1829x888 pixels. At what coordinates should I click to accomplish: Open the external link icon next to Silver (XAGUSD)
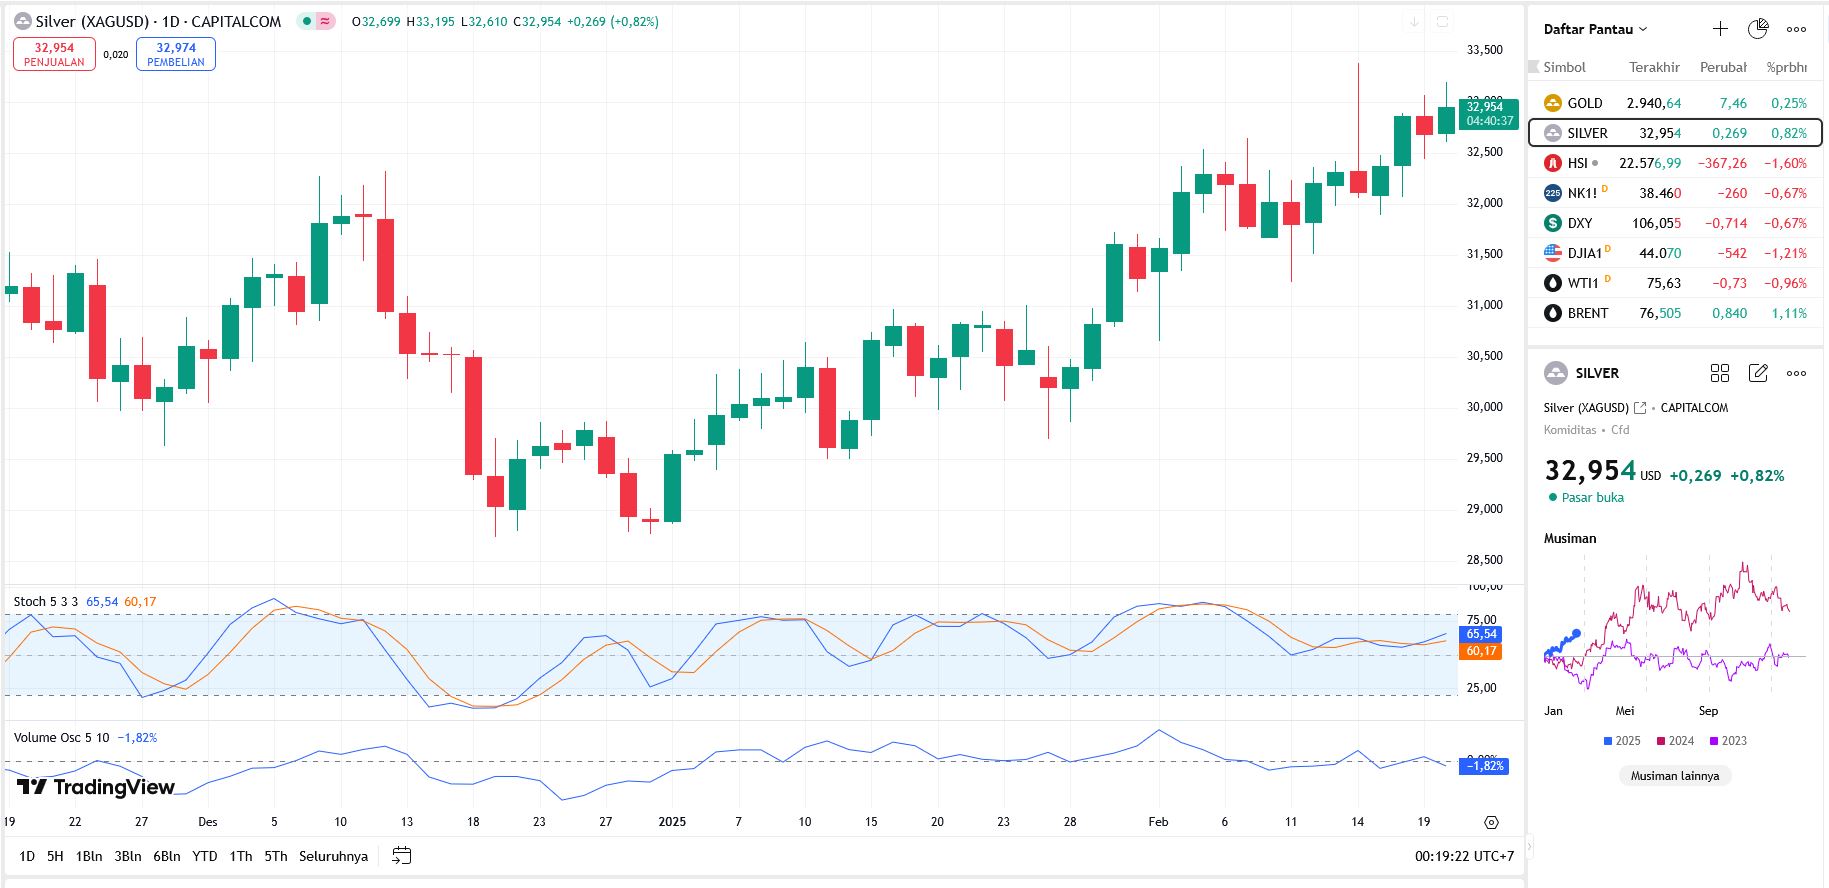point(1640,408)
